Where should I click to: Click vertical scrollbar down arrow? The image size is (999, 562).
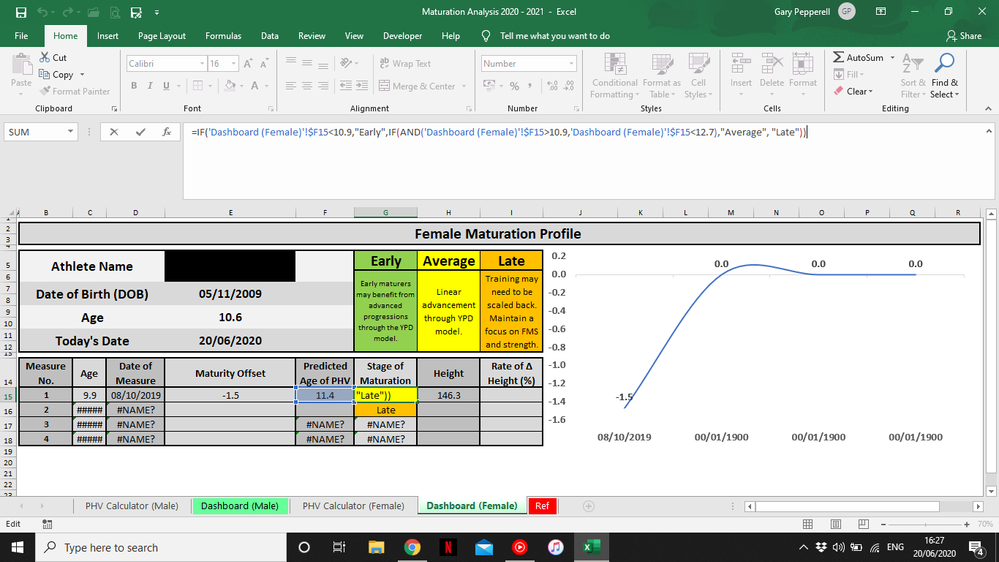[x=991, y=491]
